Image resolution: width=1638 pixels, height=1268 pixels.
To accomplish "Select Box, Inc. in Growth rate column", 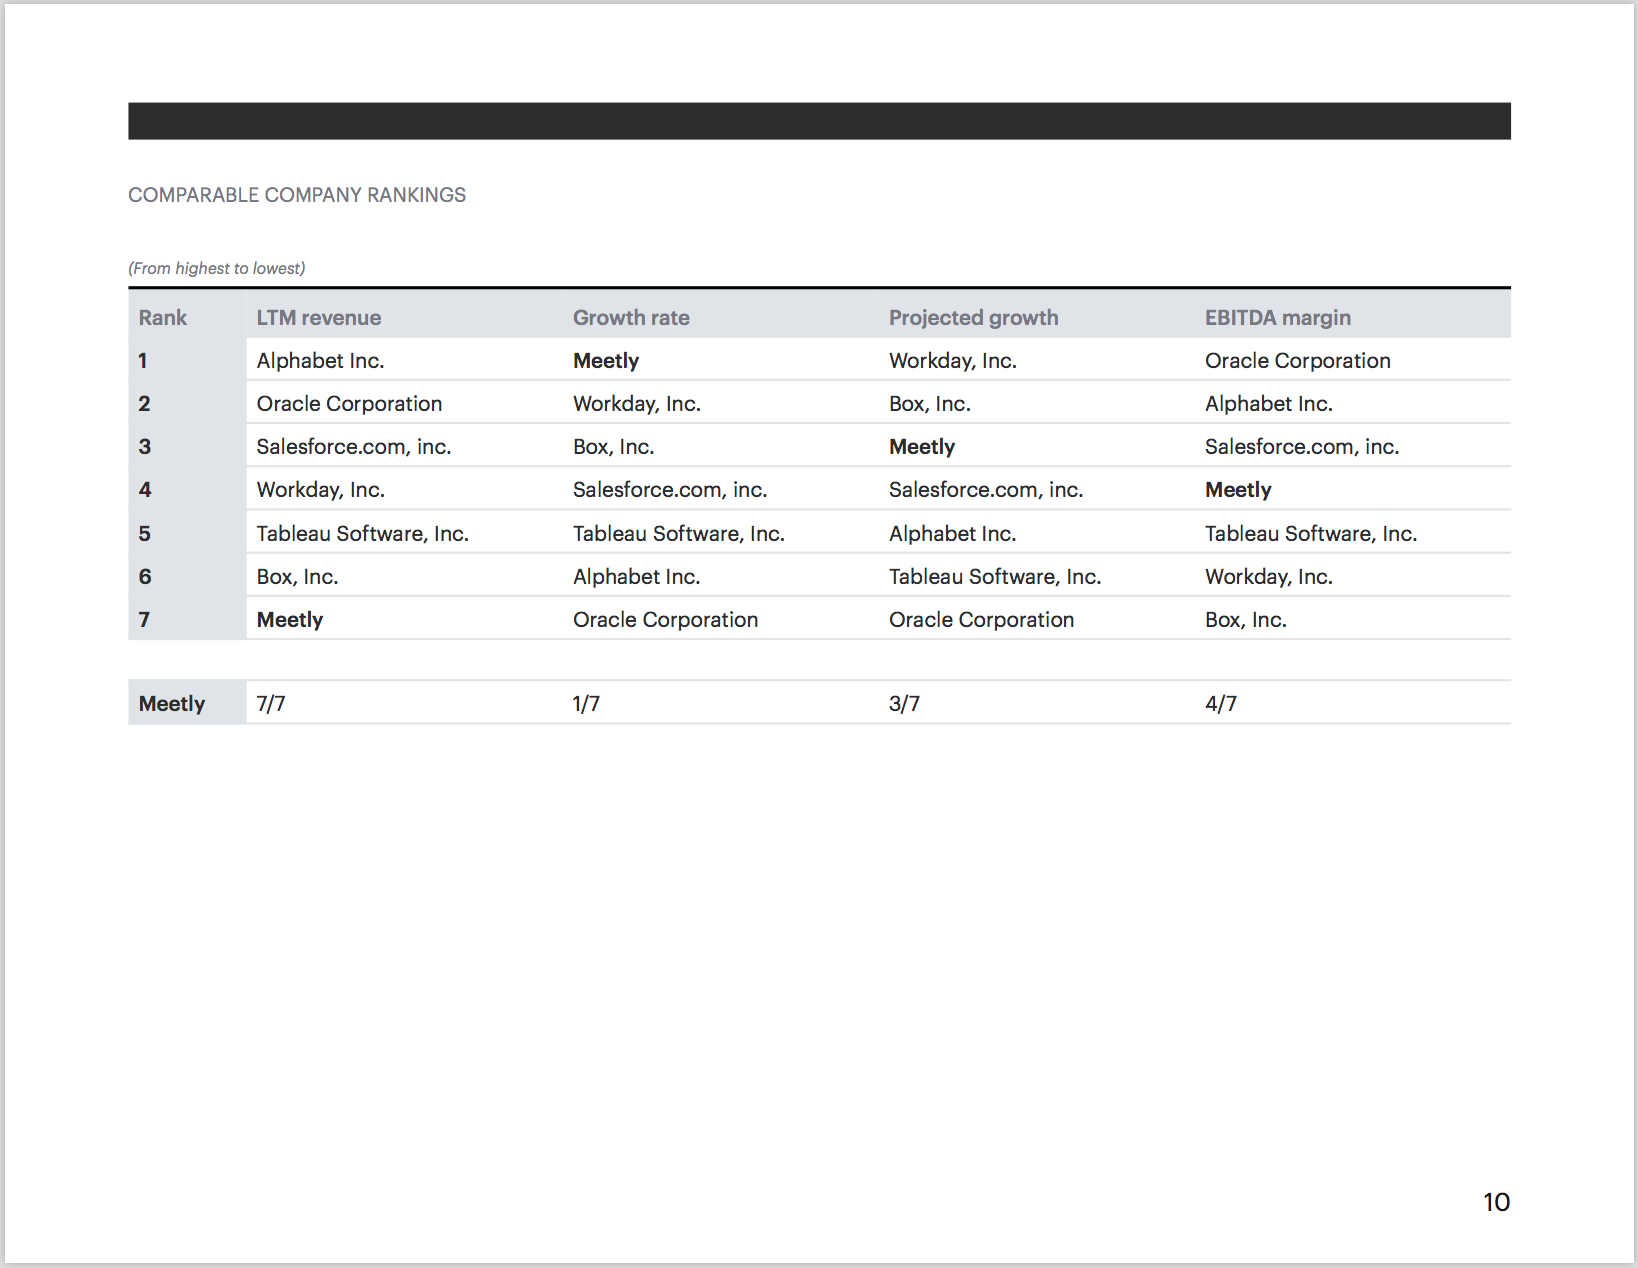I will [x=614, y=447].
